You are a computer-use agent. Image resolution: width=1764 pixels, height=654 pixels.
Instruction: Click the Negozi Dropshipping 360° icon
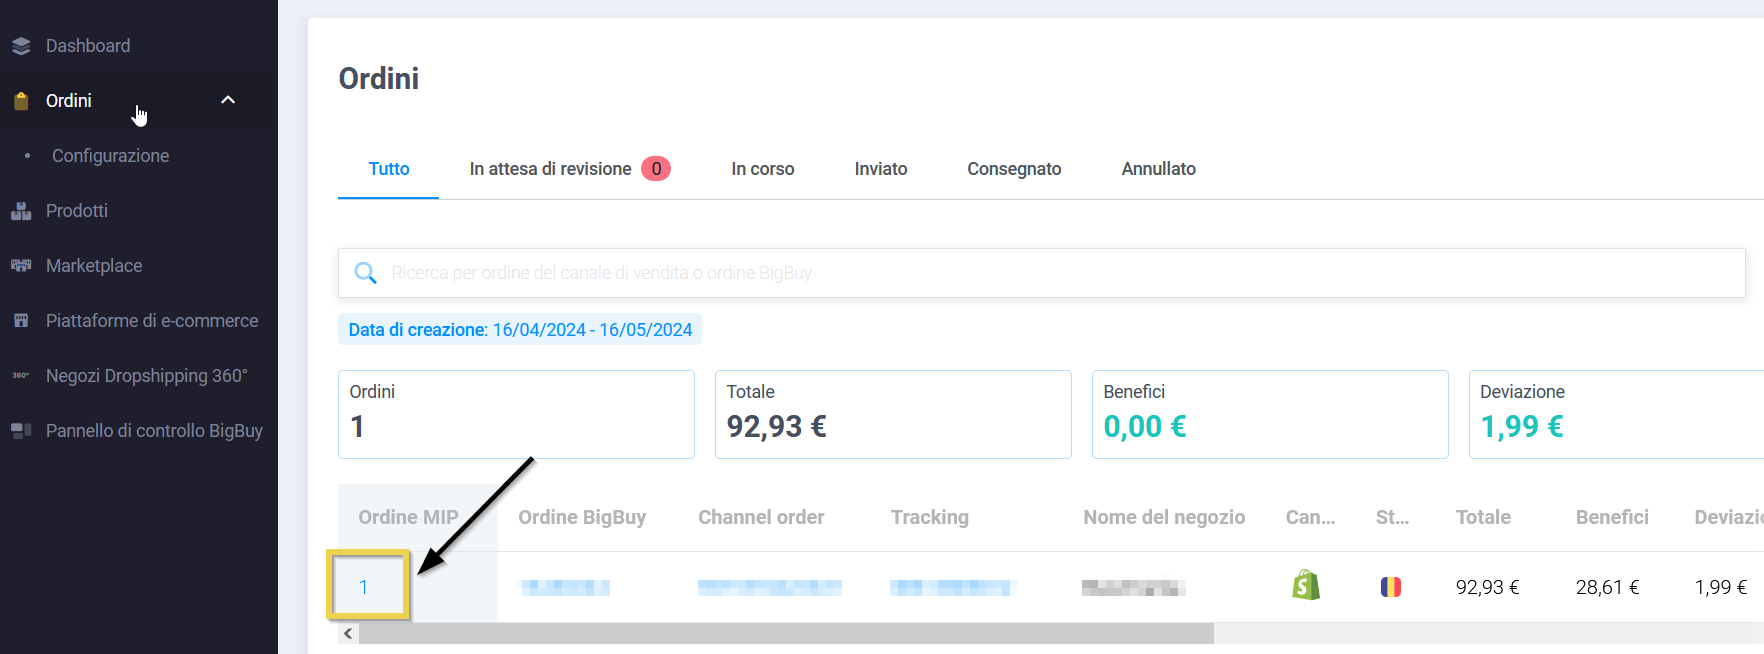click(x=21, y=376)
